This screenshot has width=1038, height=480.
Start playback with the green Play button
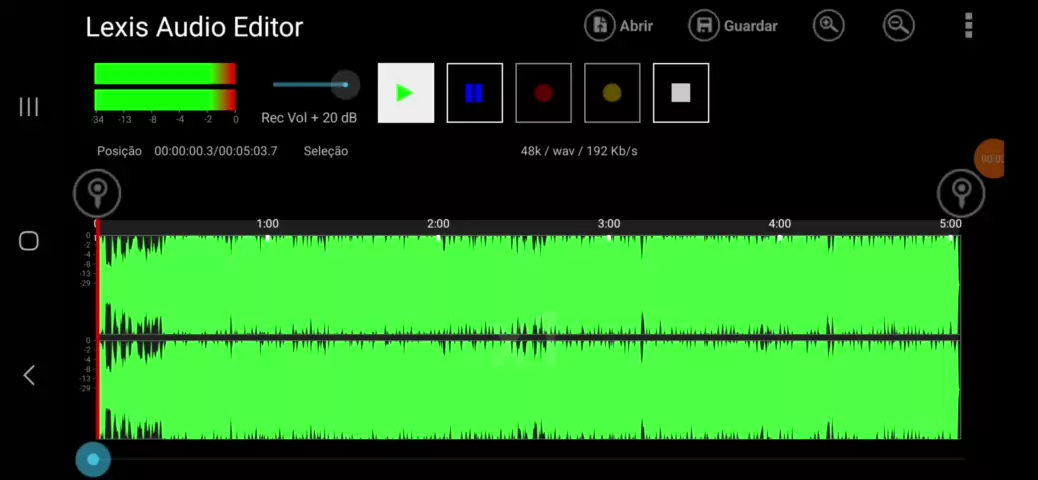406,93
